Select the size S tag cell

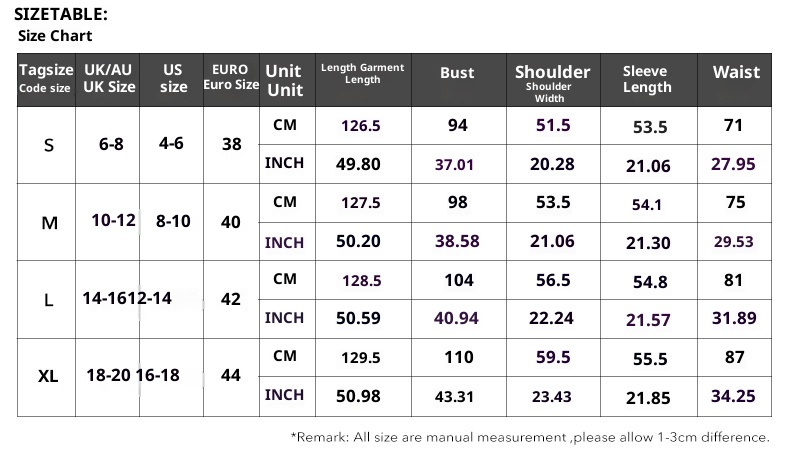pyautogui.click(x=49, y=145)
